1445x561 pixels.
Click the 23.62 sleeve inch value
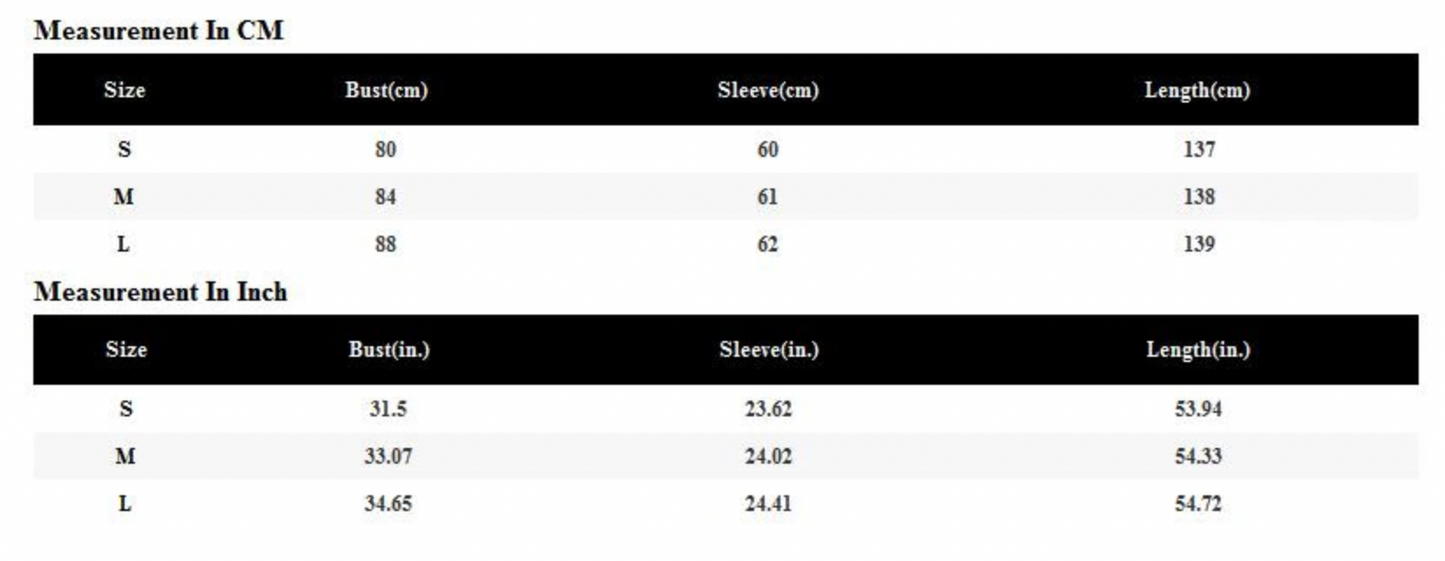coord(768,409)
